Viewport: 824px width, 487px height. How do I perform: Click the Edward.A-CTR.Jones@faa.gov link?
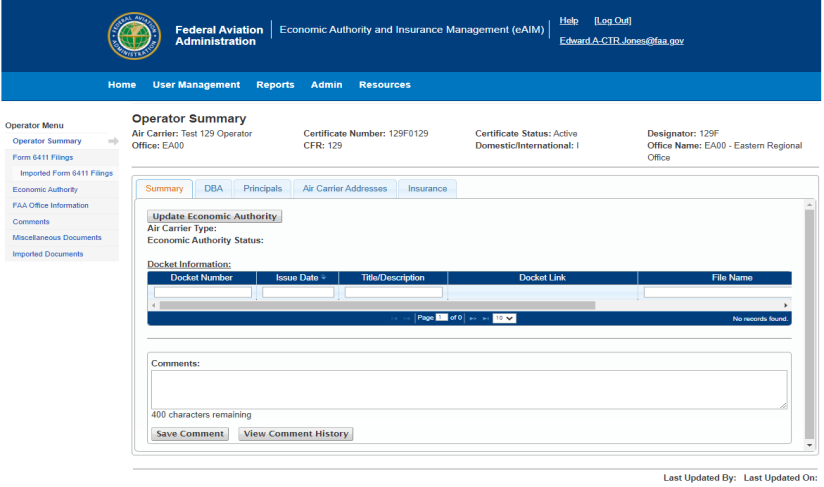621,40
